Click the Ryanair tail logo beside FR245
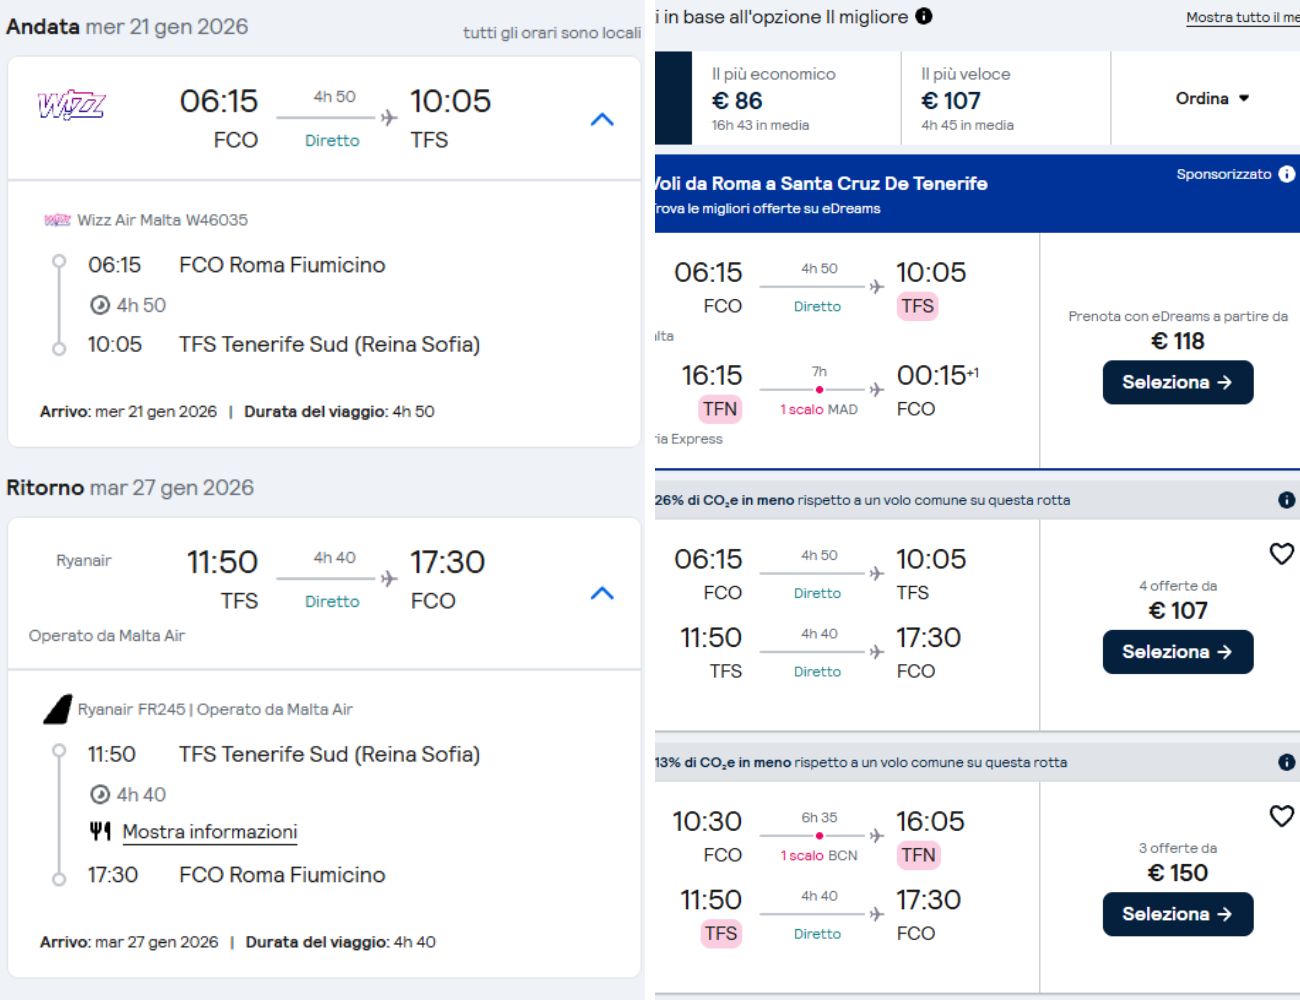The height and width of the screenshot is (1000, 1300). tap(58, 709)
